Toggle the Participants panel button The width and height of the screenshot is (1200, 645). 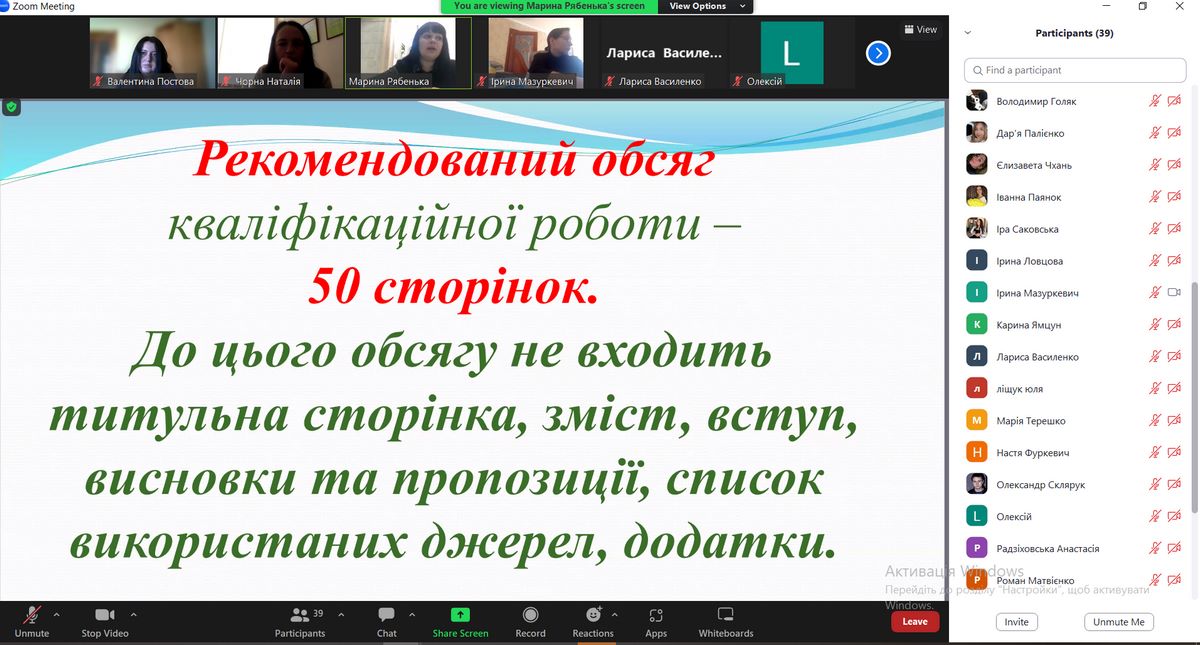[x=299, y=615]
